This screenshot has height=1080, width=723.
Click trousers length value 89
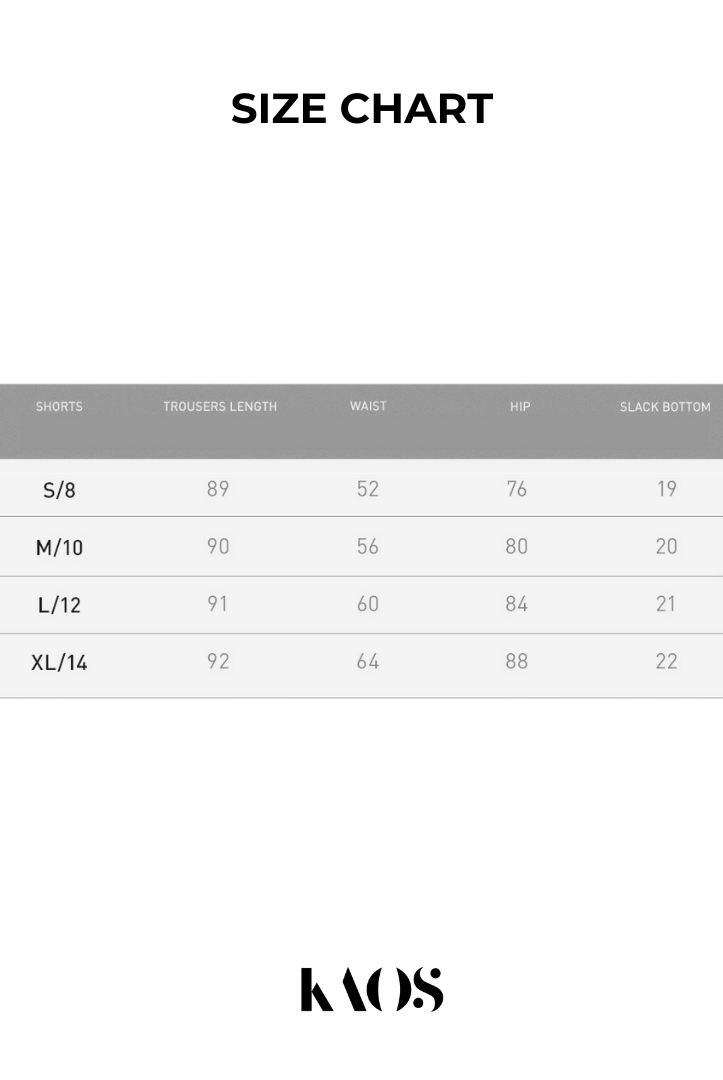point(218,489)
